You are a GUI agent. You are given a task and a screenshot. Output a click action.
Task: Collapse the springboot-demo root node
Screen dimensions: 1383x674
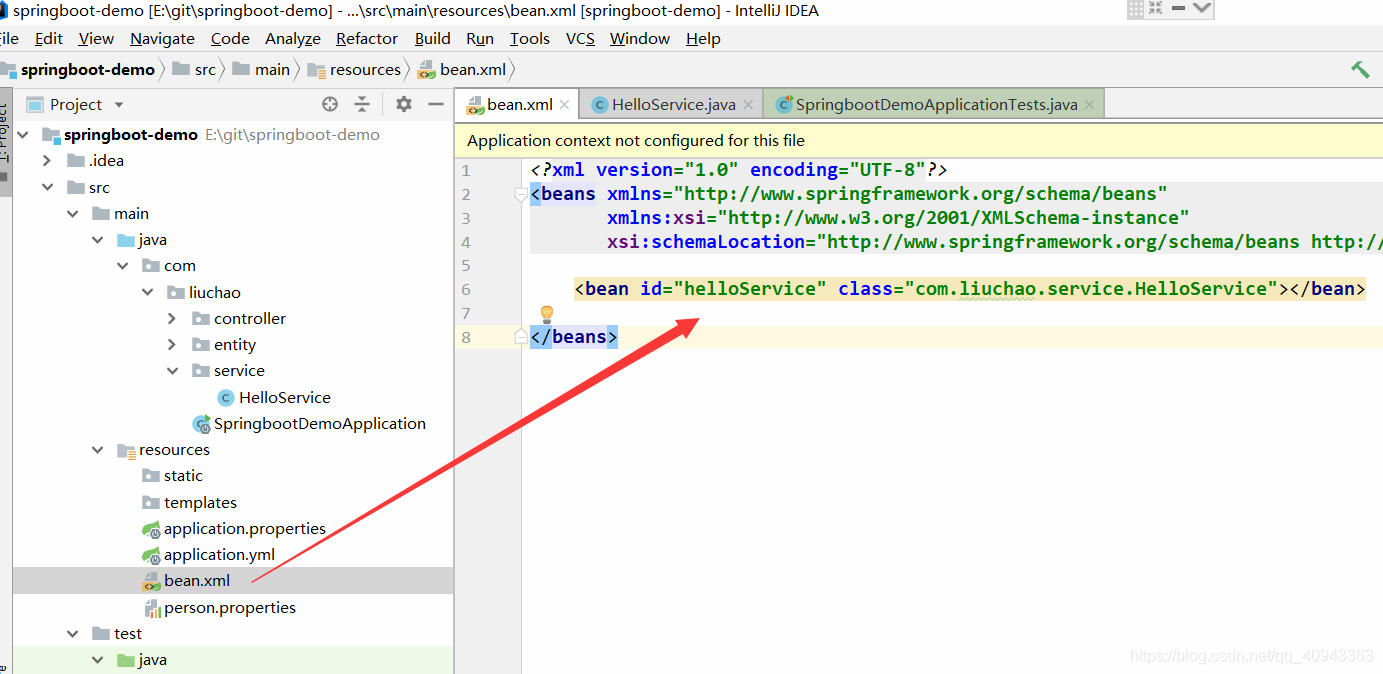(22, 134)
